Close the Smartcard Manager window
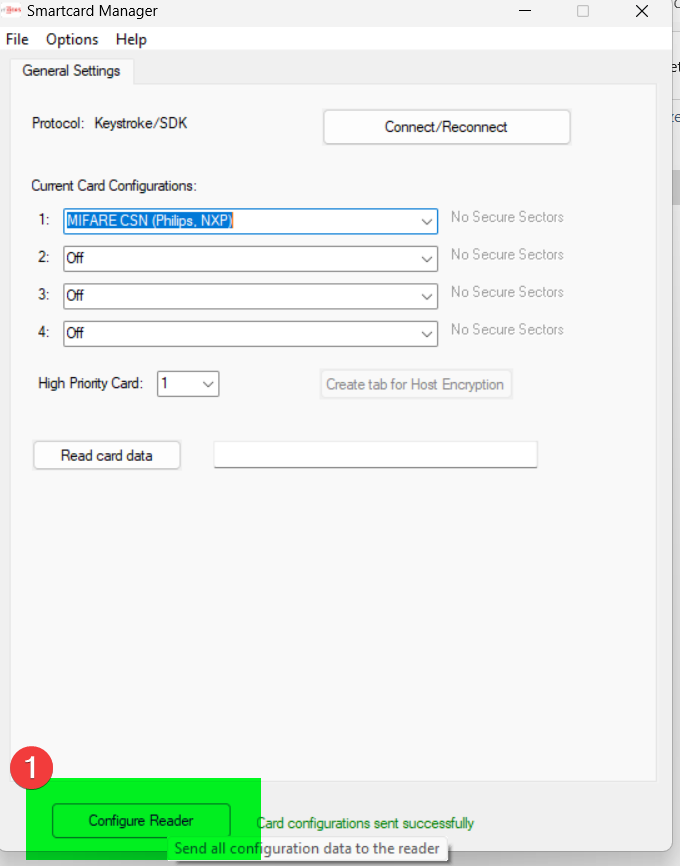680x866 pixels. click(642, 11)
